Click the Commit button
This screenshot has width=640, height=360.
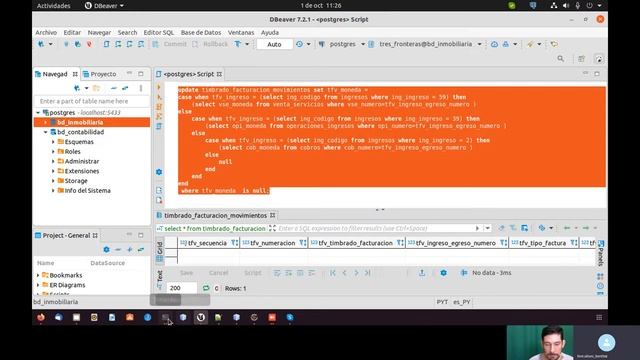click(170, 44)
